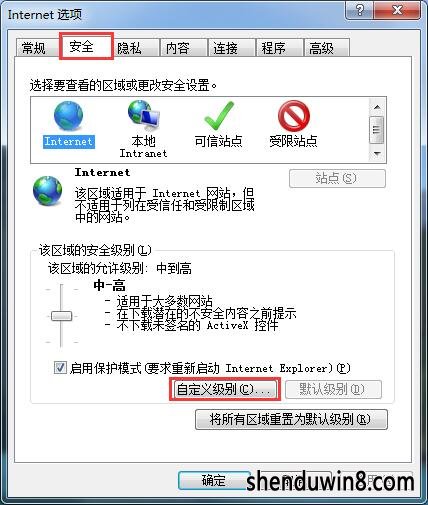Click the 自定义级别 button
This screenshot has width=428, height=505.
pos(225,389)
